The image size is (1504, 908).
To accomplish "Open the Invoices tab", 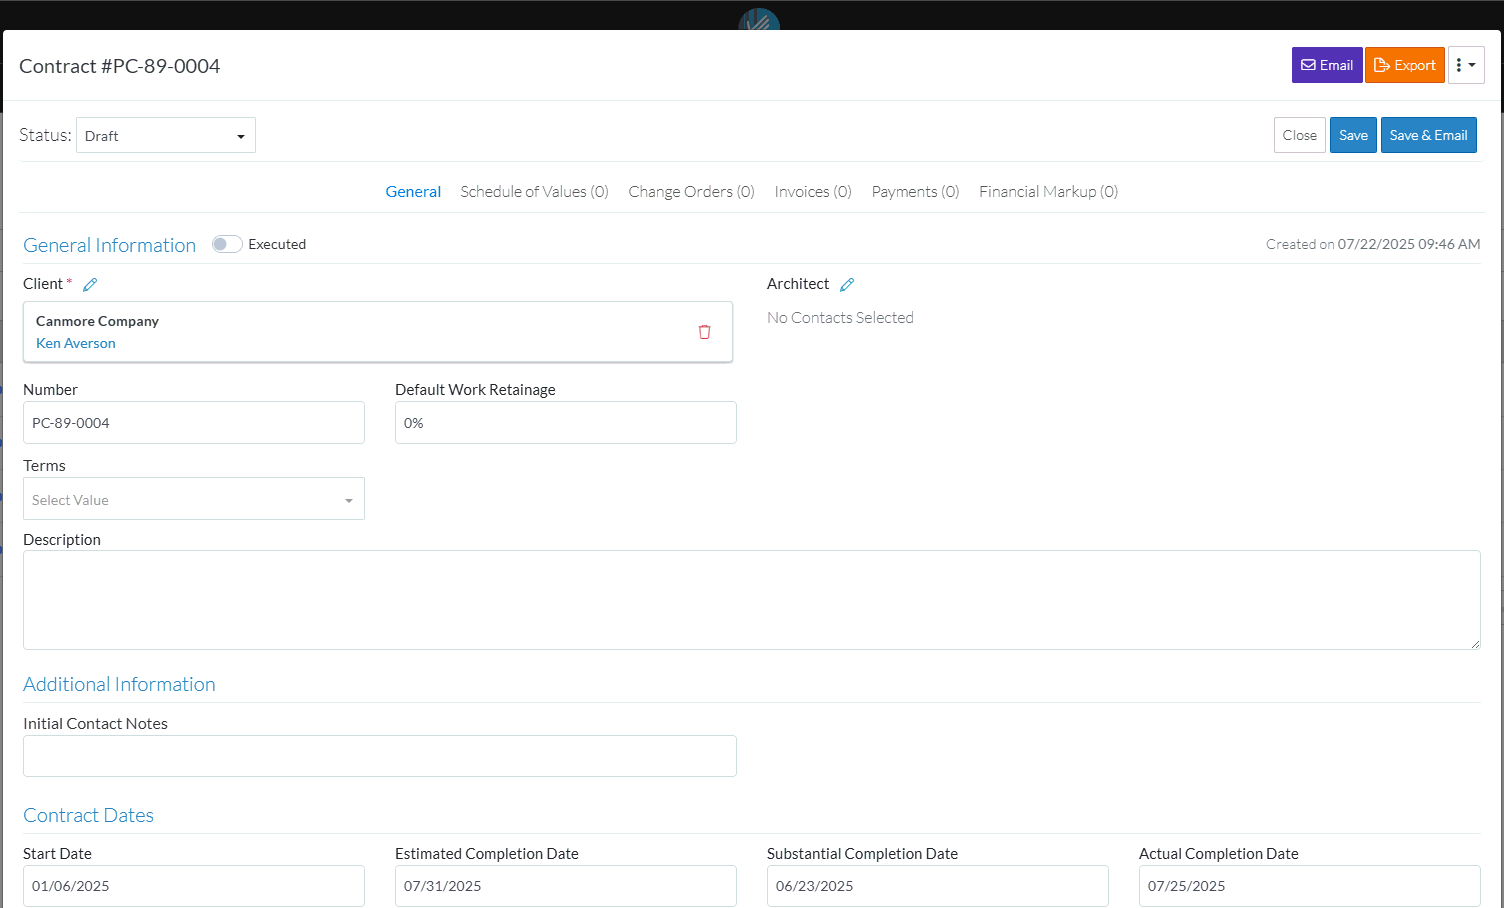I will tap(813, 192).
